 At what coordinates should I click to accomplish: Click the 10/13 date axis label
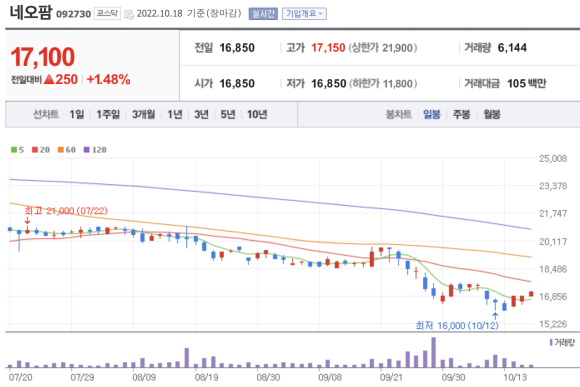[x=515, y=377]
